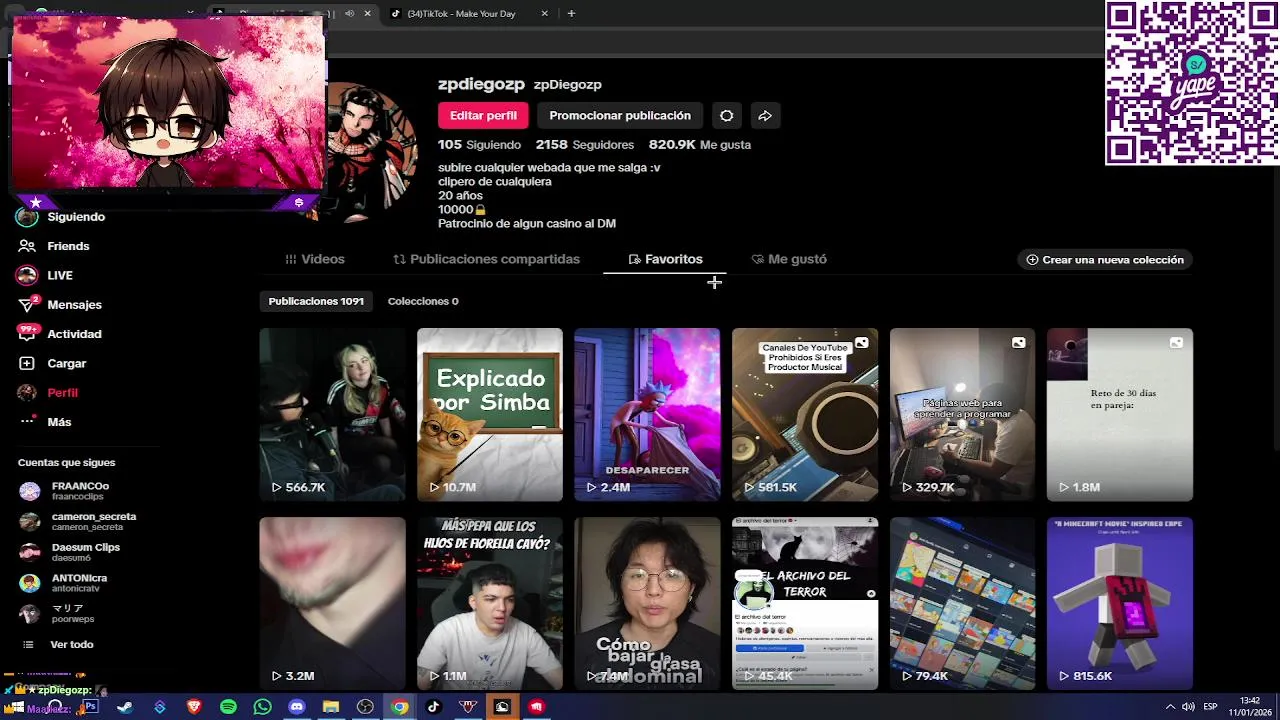This screenshot has width=1280, height=720.
Task: Open Photoshop from the taskbar
Action: (x=91, y=707)
